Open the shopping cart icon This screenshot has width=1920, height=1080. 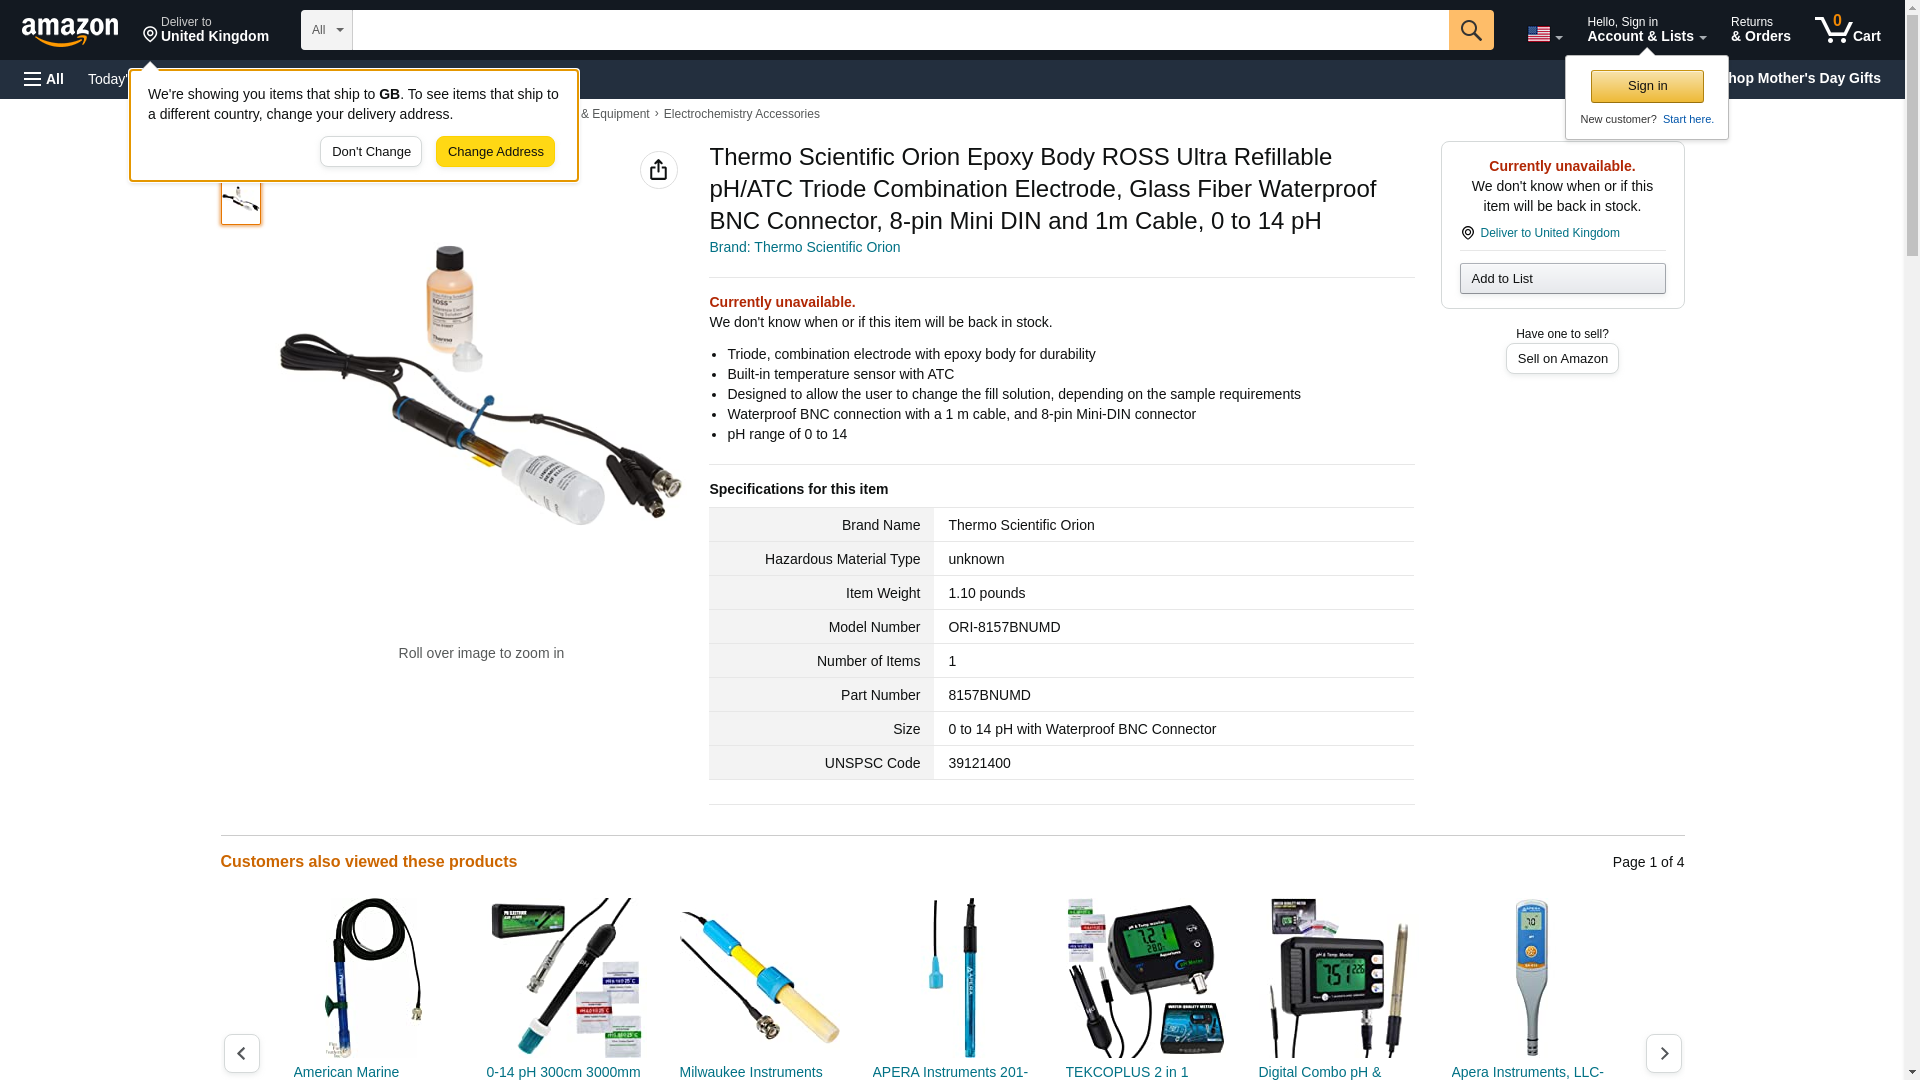pos(1848,30)
